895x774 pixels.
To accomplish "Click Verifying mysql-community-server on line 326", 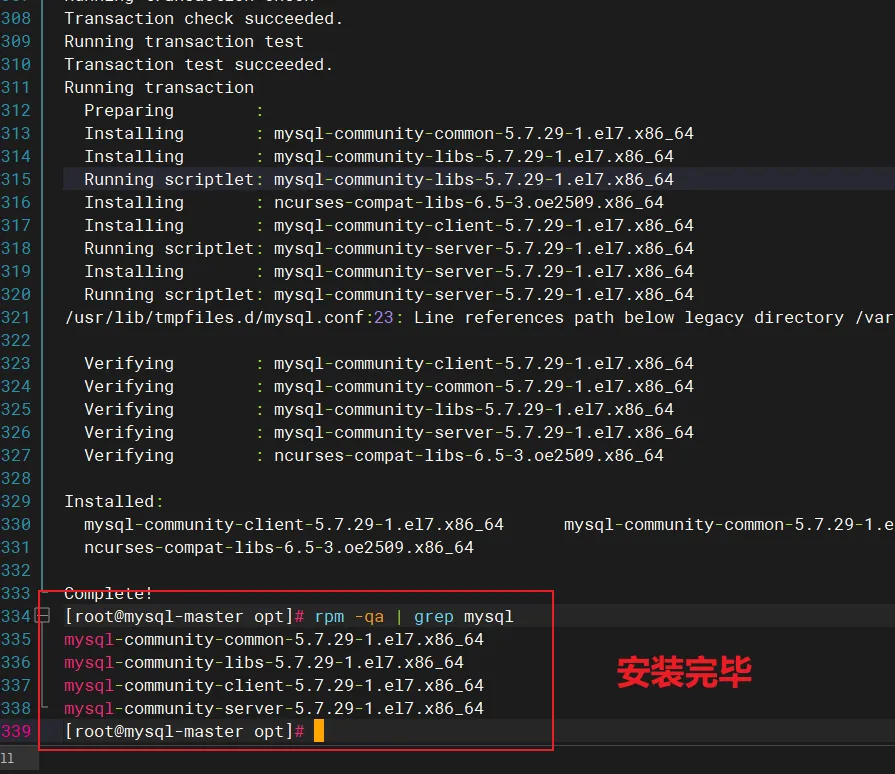I will click(x=389, y=432).
